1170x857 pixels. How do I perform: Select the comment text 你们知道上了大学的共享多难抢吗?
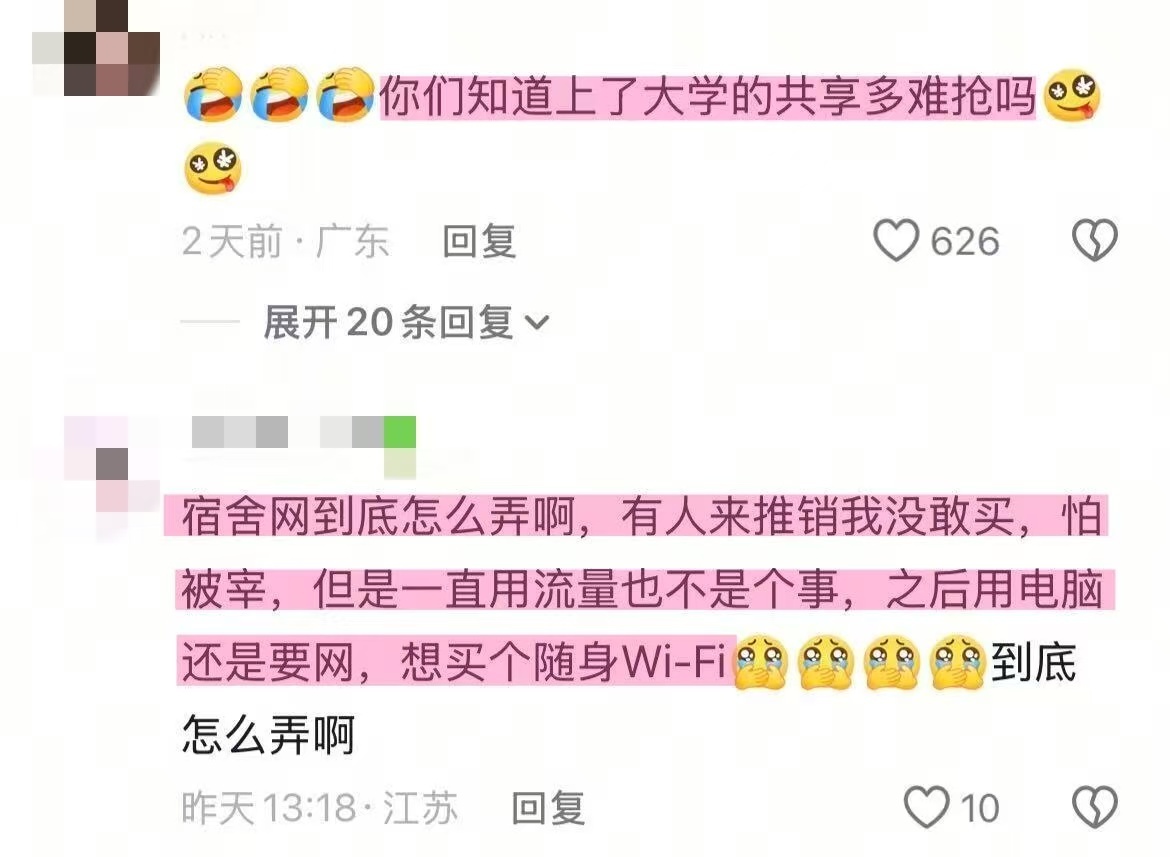tap(707, 98)
